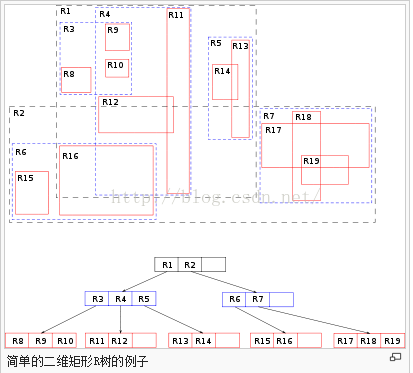Choose the R18 rectangle label in the diagram
The image size is (413, 373).
(x=303, y=117)
